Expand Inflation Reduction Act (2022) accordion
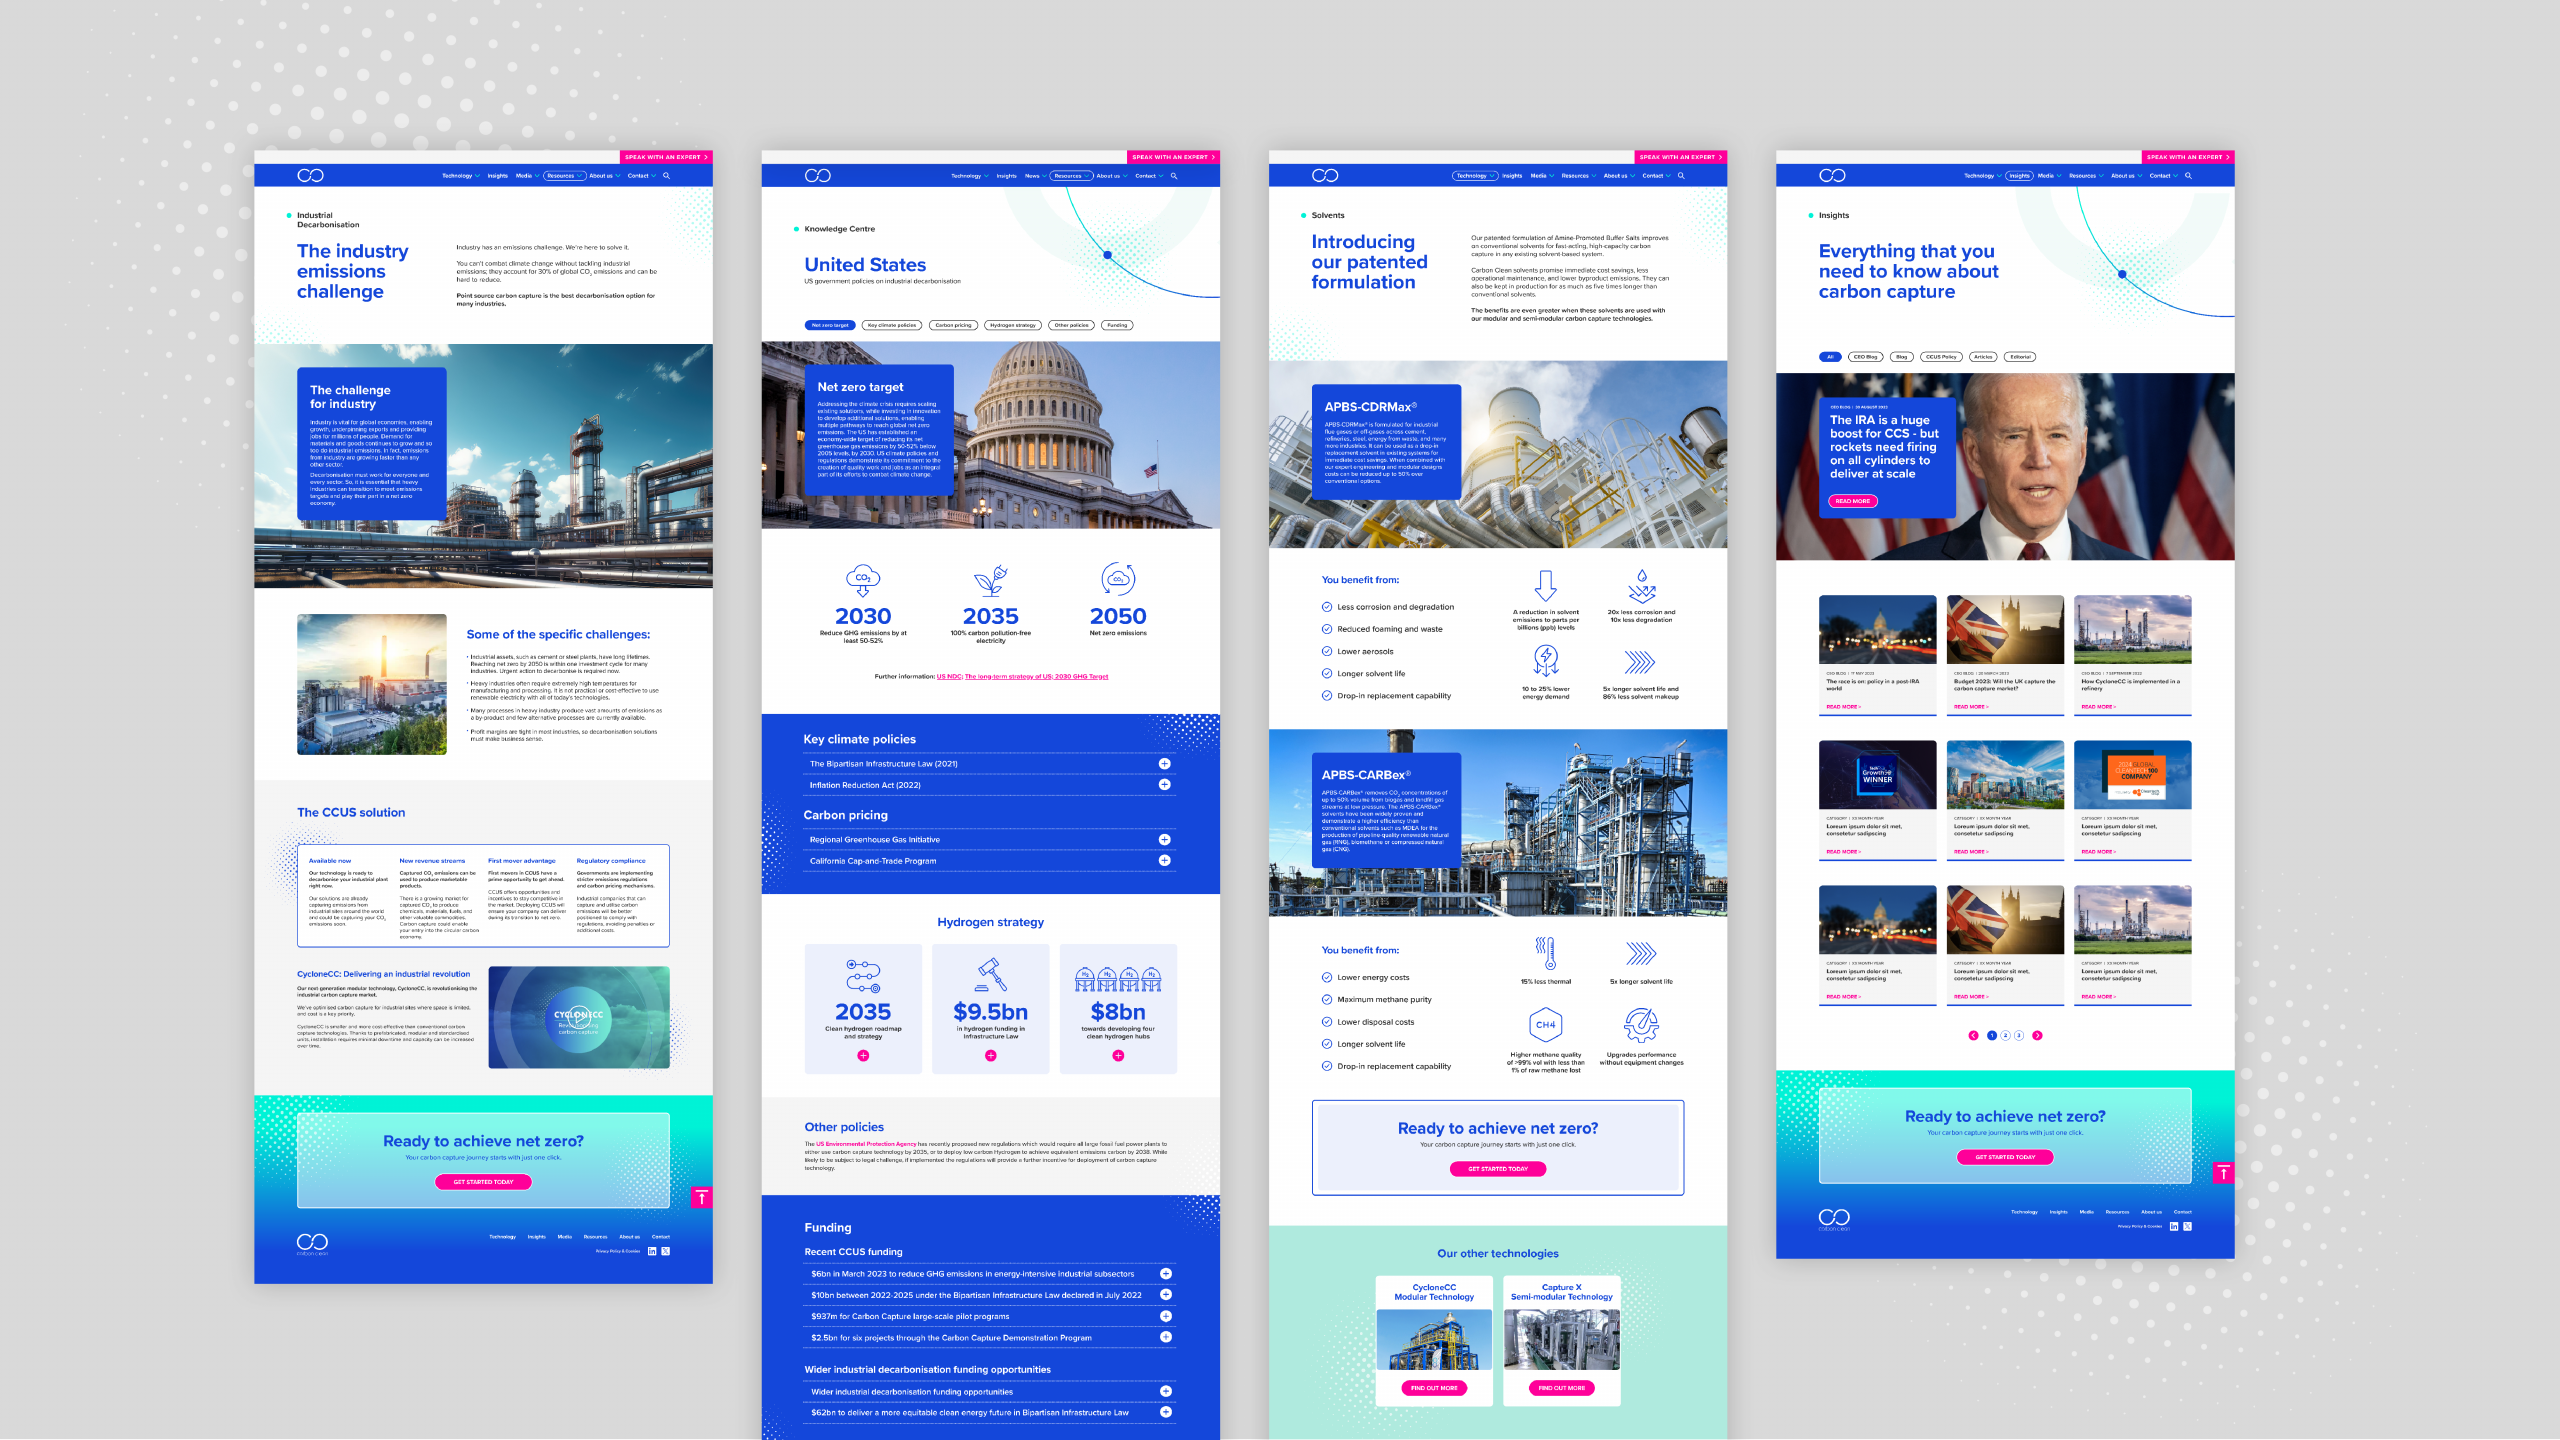 click(1164, 785)
